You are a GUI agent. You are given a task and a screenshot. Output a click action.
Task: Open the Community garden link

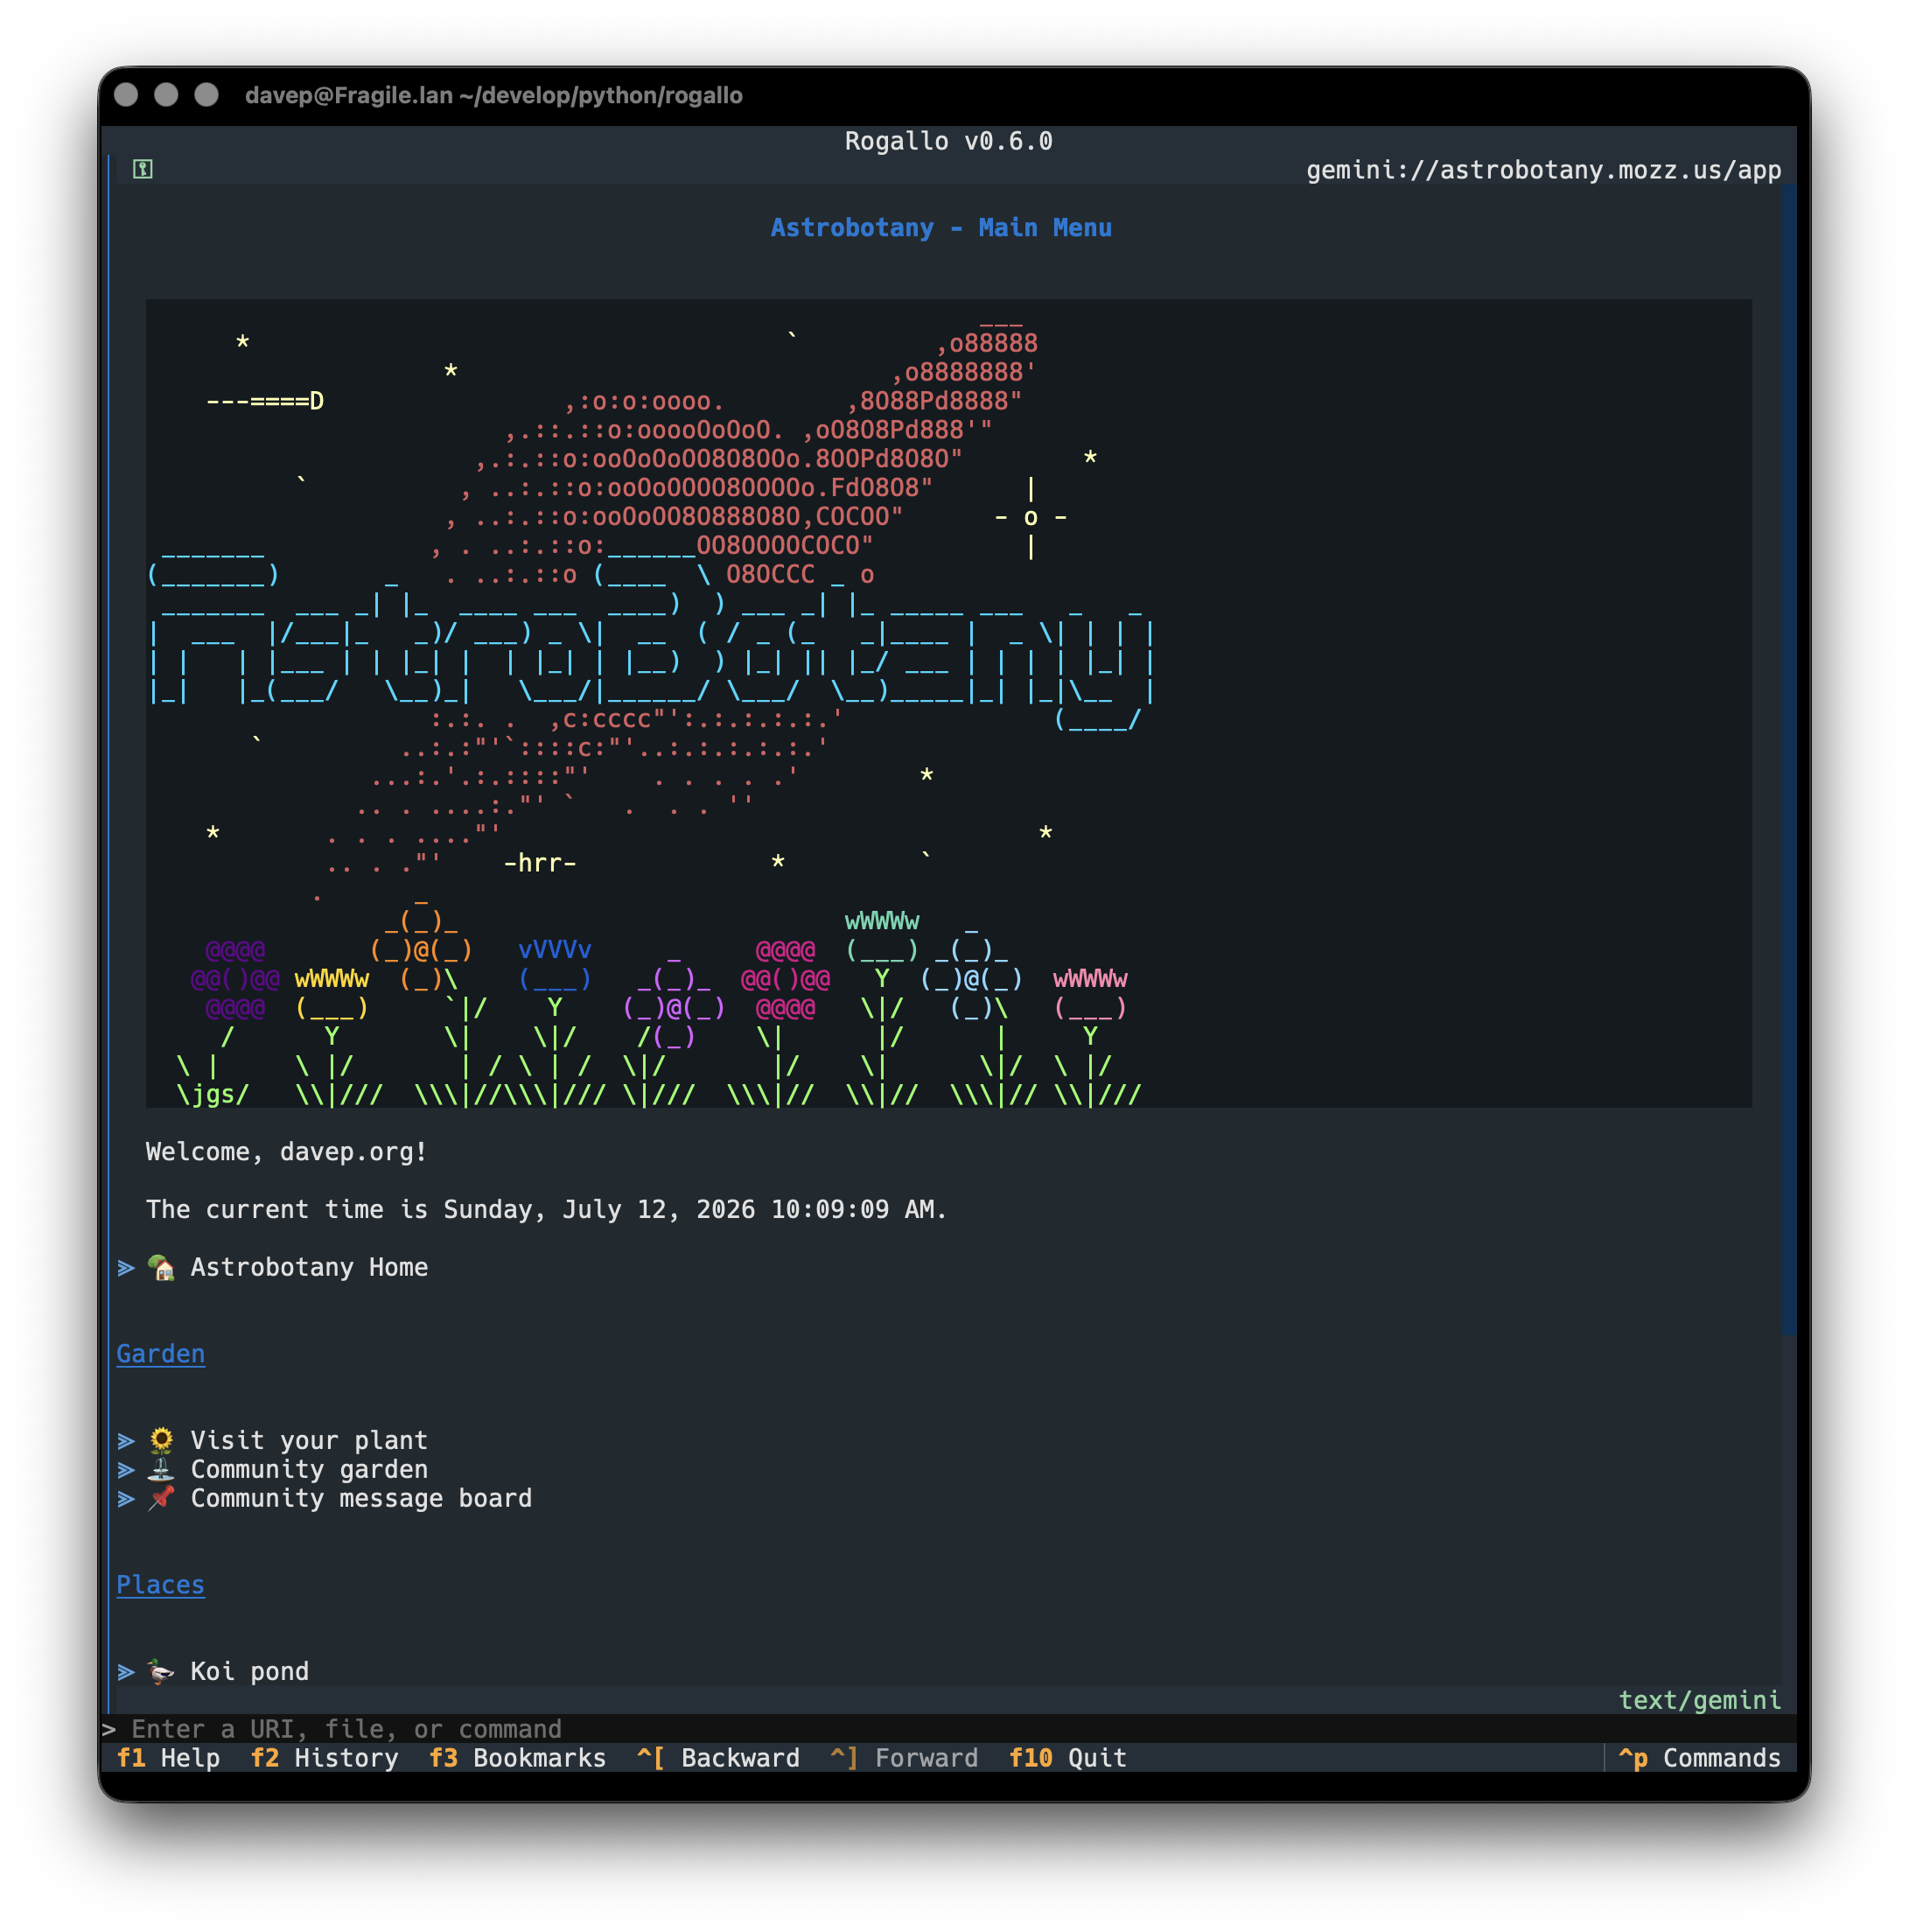click(x=309, y=1469)
